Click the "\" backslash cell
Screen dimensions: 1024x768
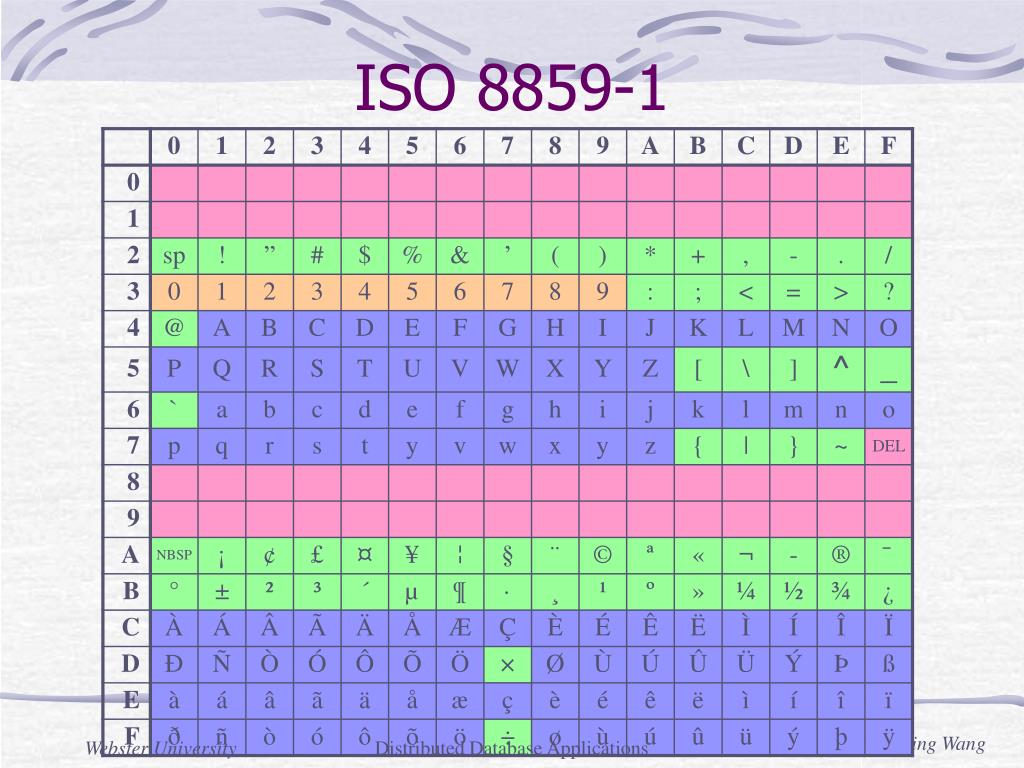[746, 370]
